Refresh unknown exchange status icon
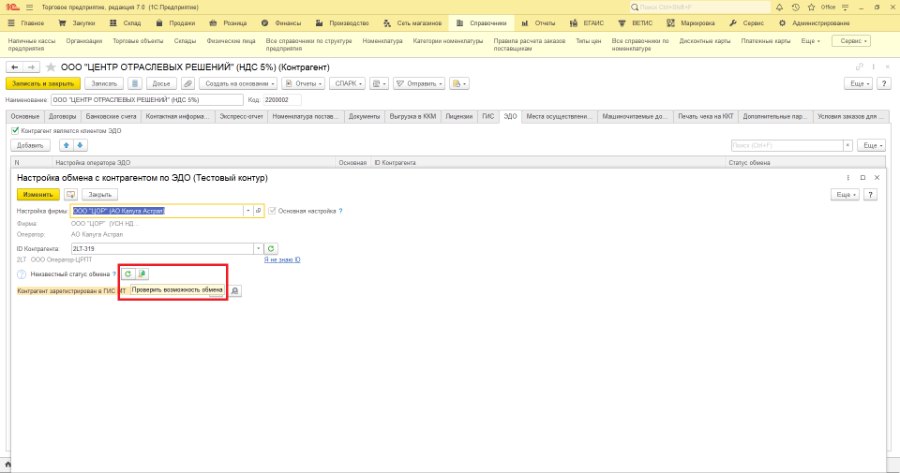 [x=128, y=274]
